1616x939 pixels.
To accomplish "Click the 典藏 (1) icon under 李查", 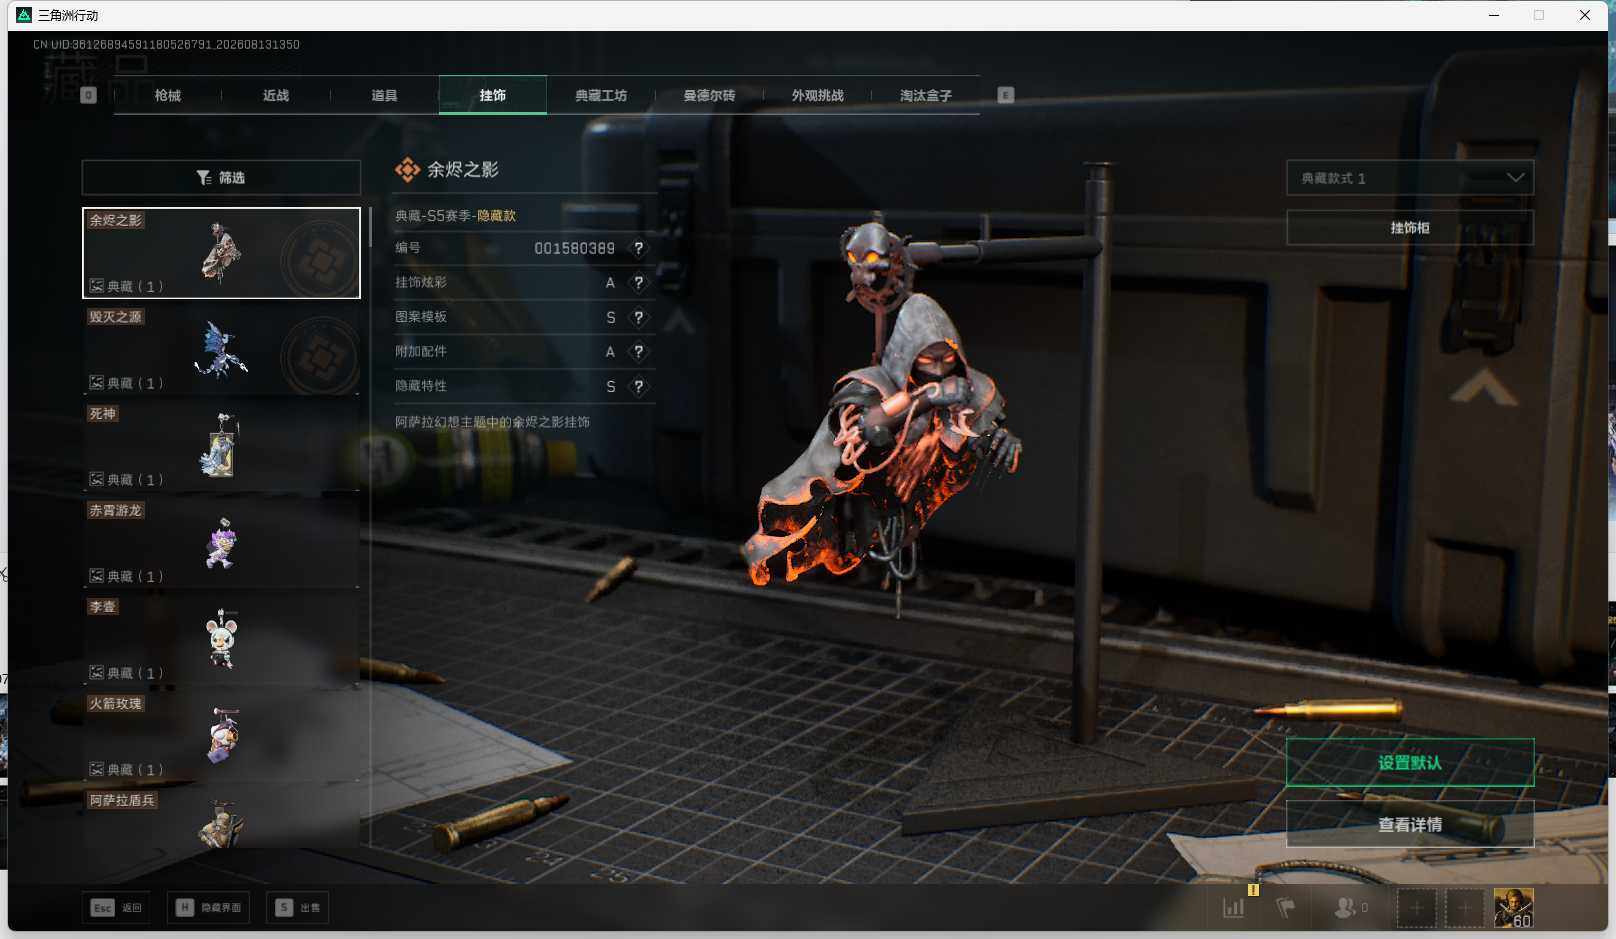I will [96, 673].
